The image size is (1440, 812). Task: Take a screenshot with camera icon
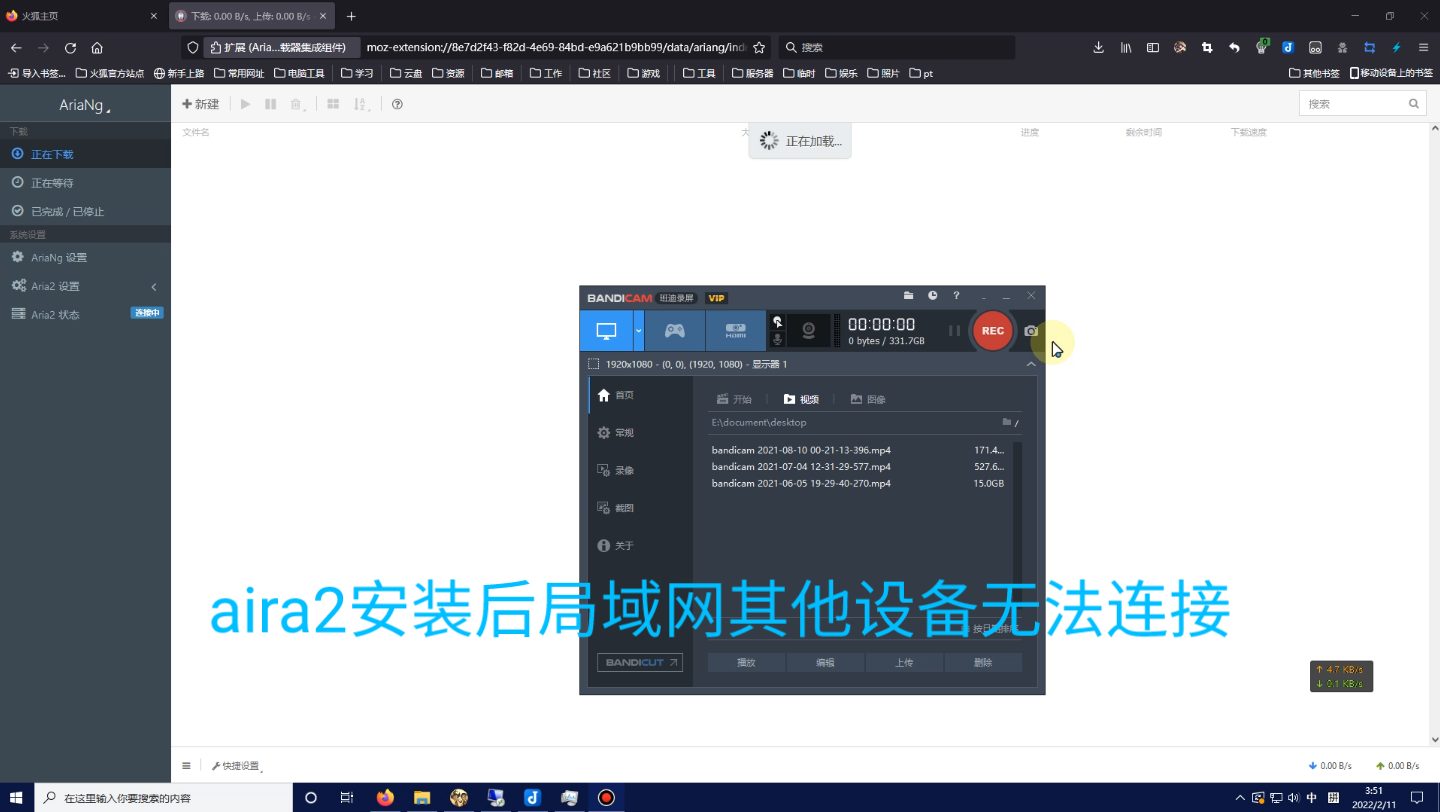(x=1031, y=331)
